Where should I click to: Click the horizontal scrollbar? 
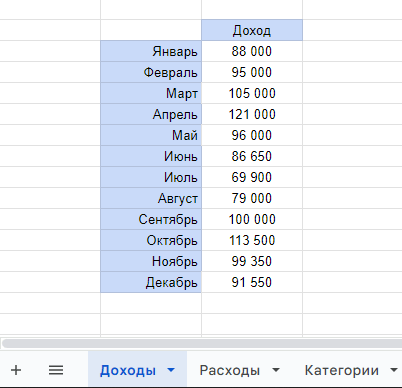(202, 343)
